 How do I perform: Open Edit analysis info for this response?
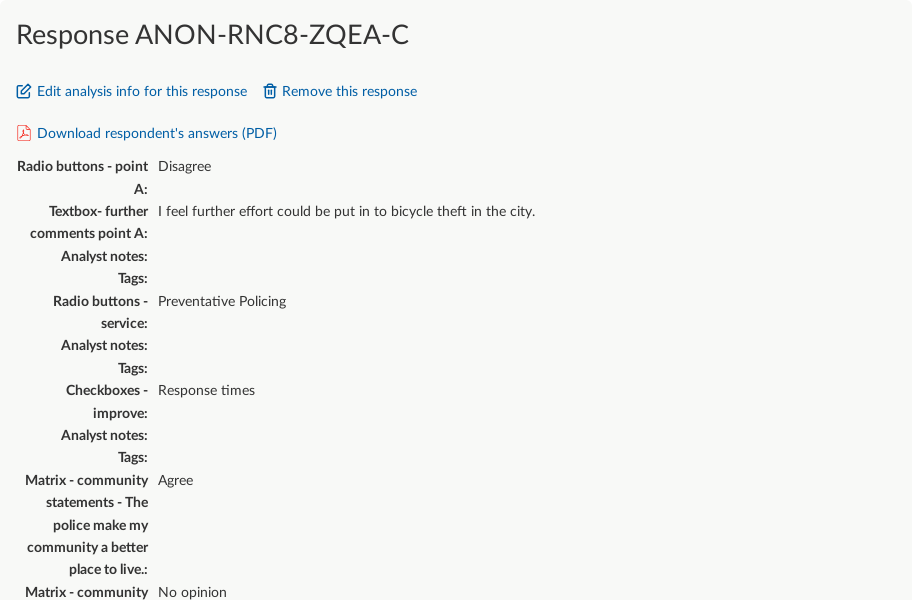pos(142,91)
